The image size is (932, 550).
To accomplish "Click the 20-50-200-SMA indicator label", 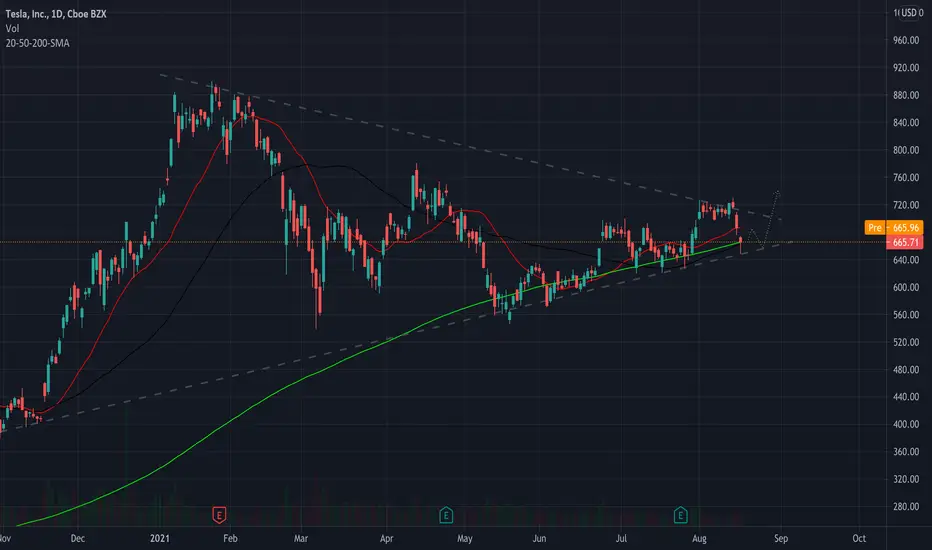I will [37, 43].
